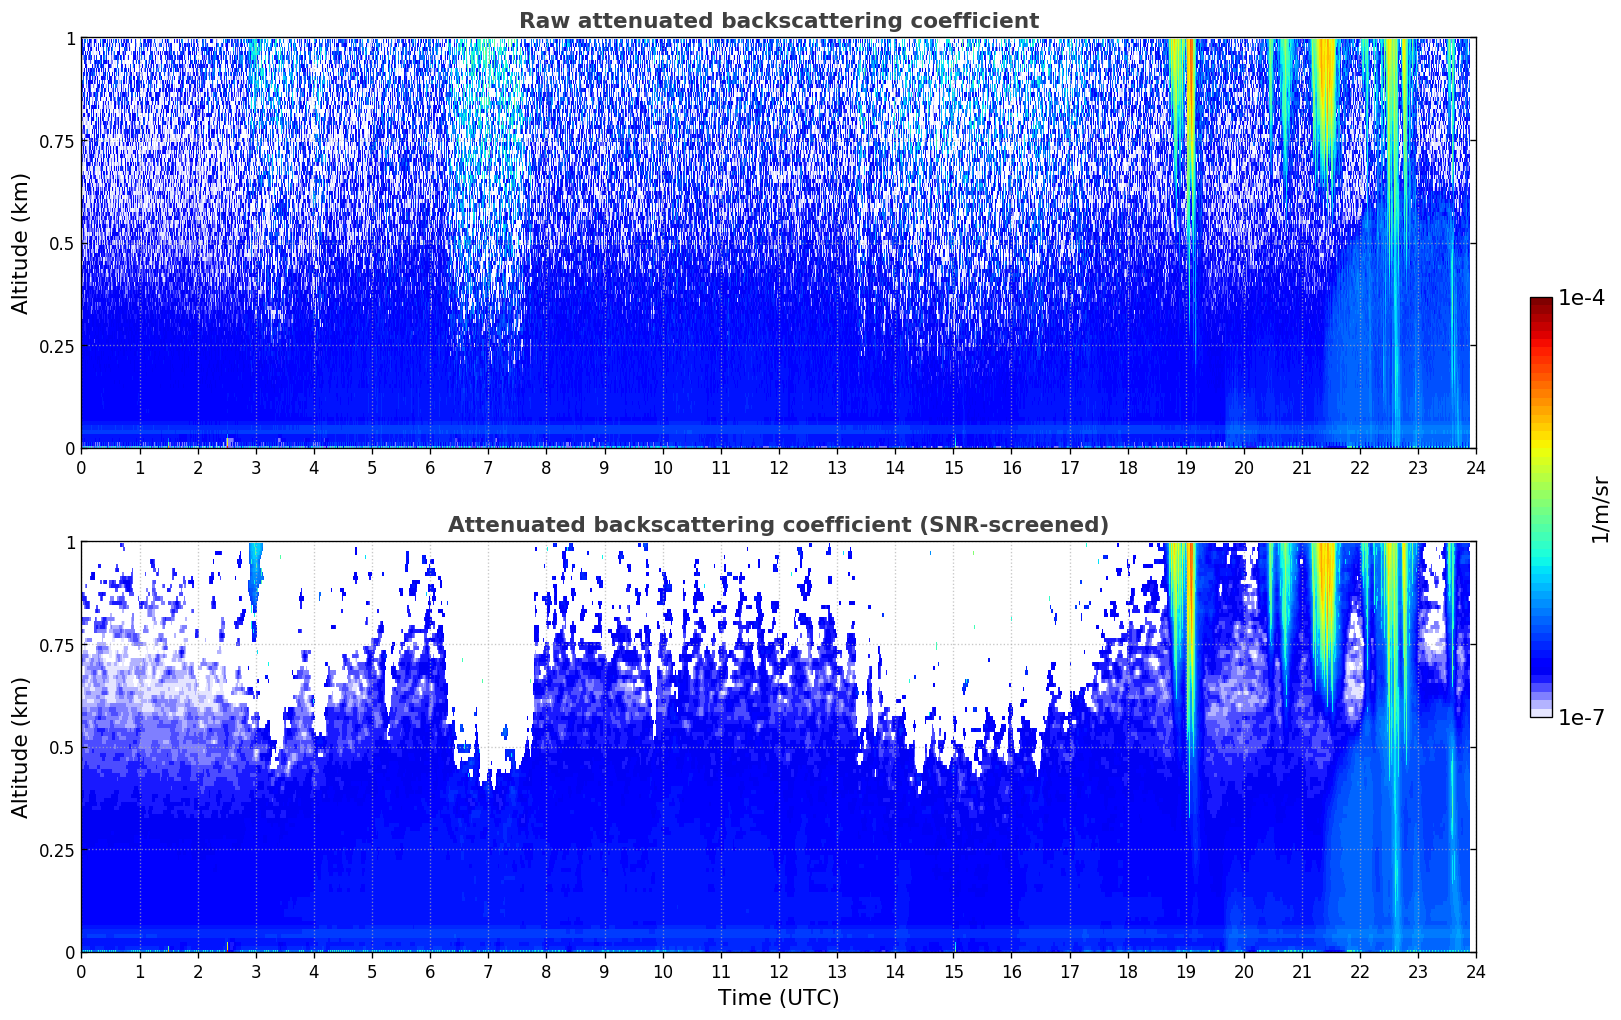
Task: Click the 0.5 altitude tick on the SNR-screened plot
Action: pos(62,747)
